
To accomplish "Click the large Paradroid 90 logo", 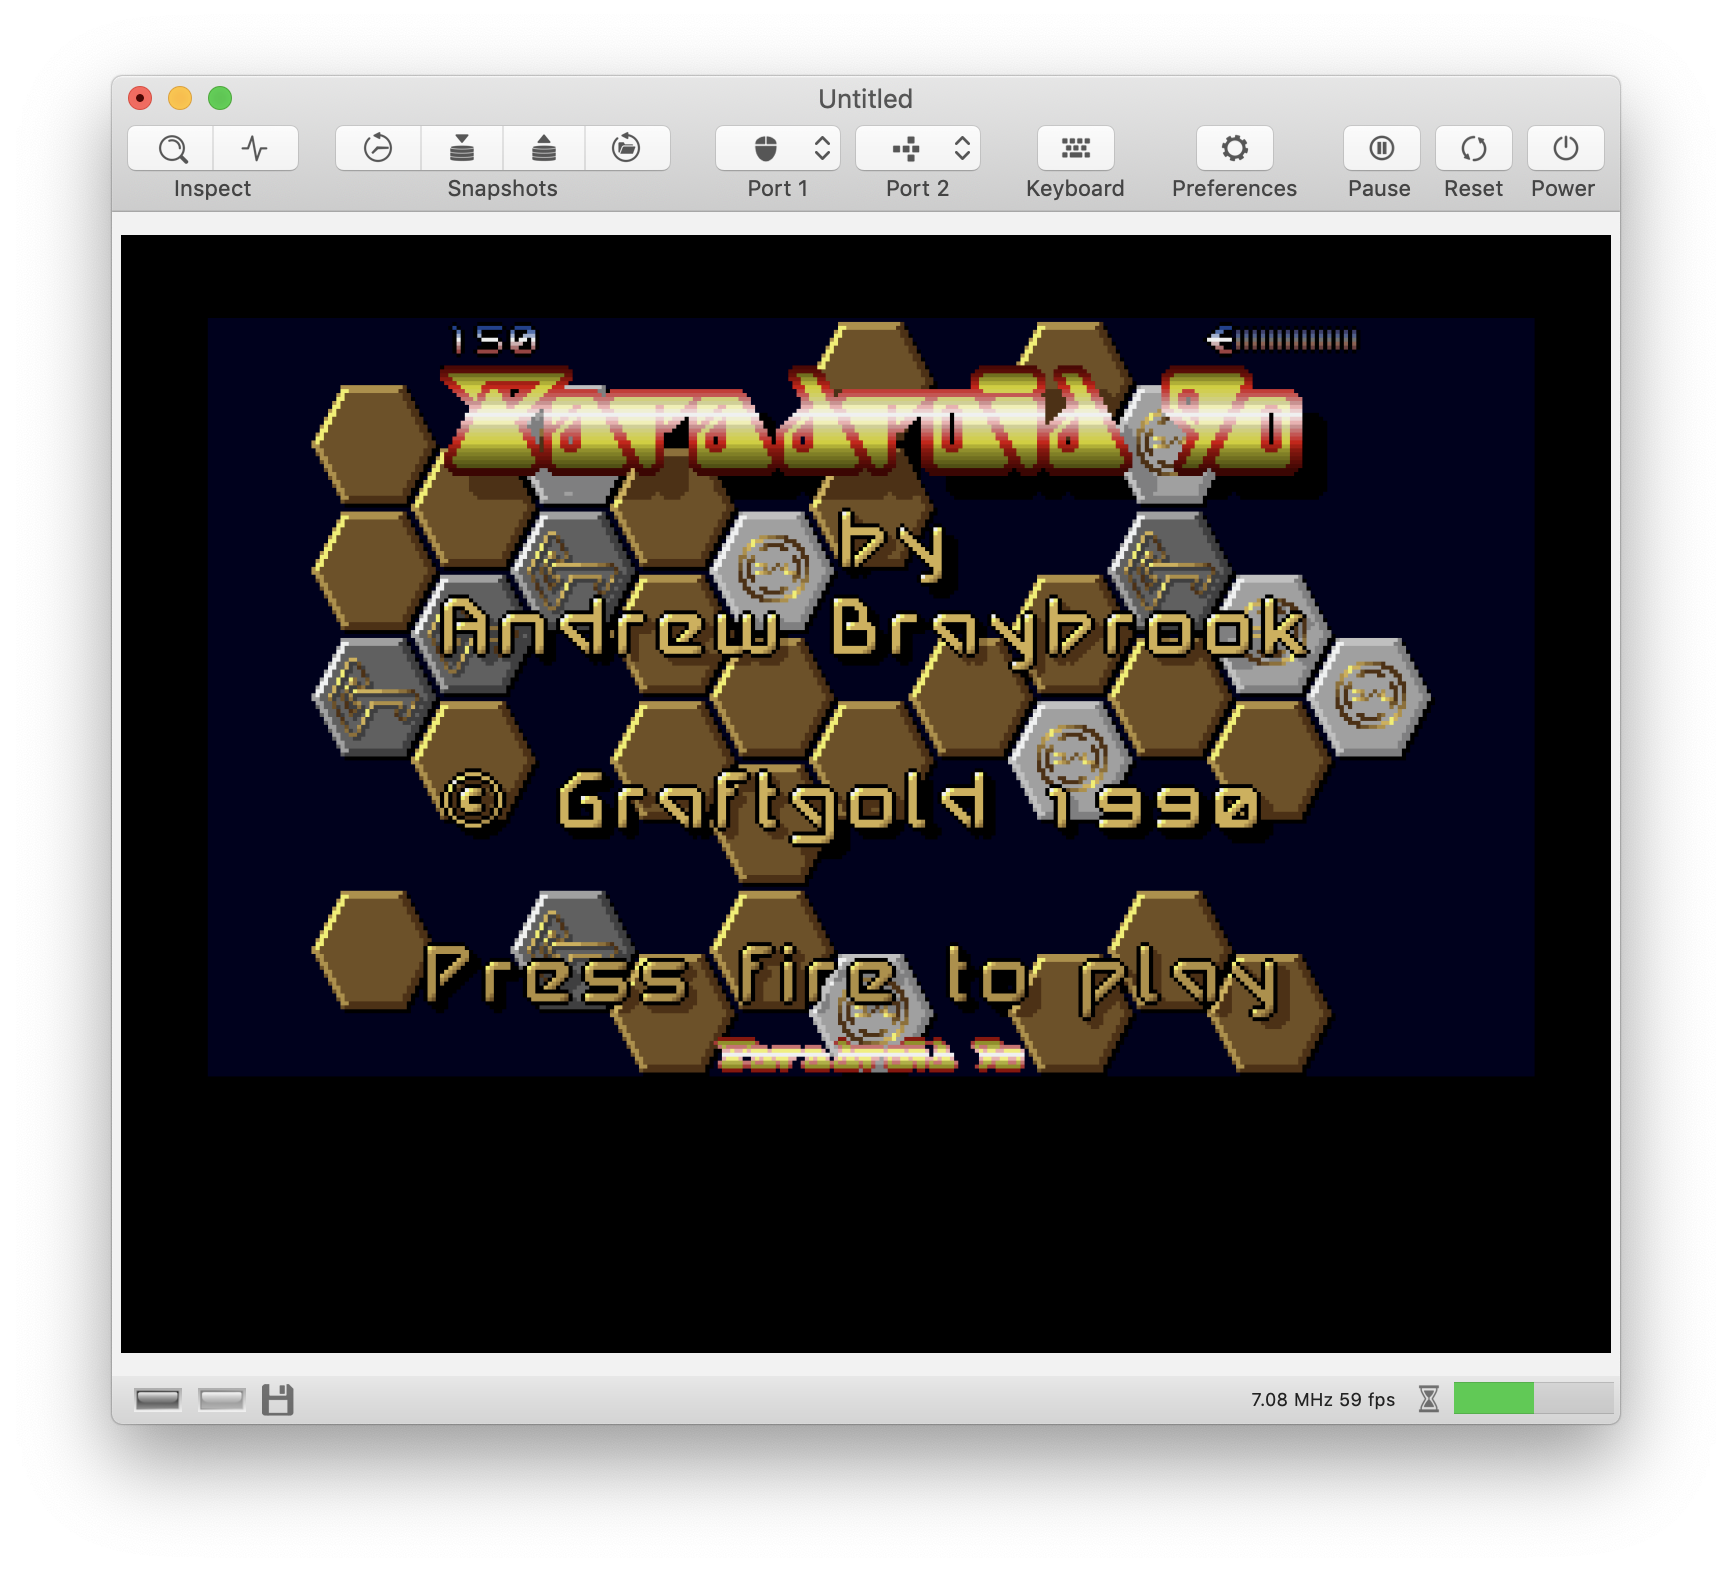I will pos(872,422).
